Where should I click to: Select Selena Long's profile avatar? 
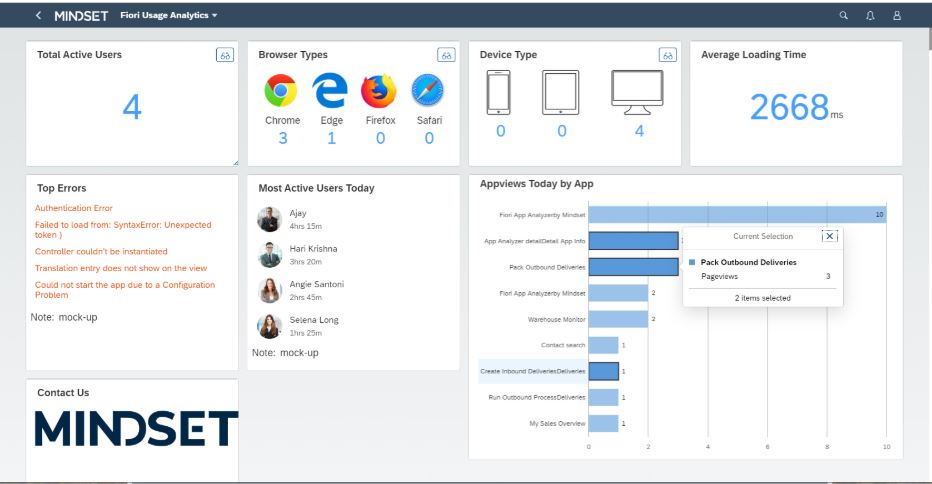tap(269, 326)
